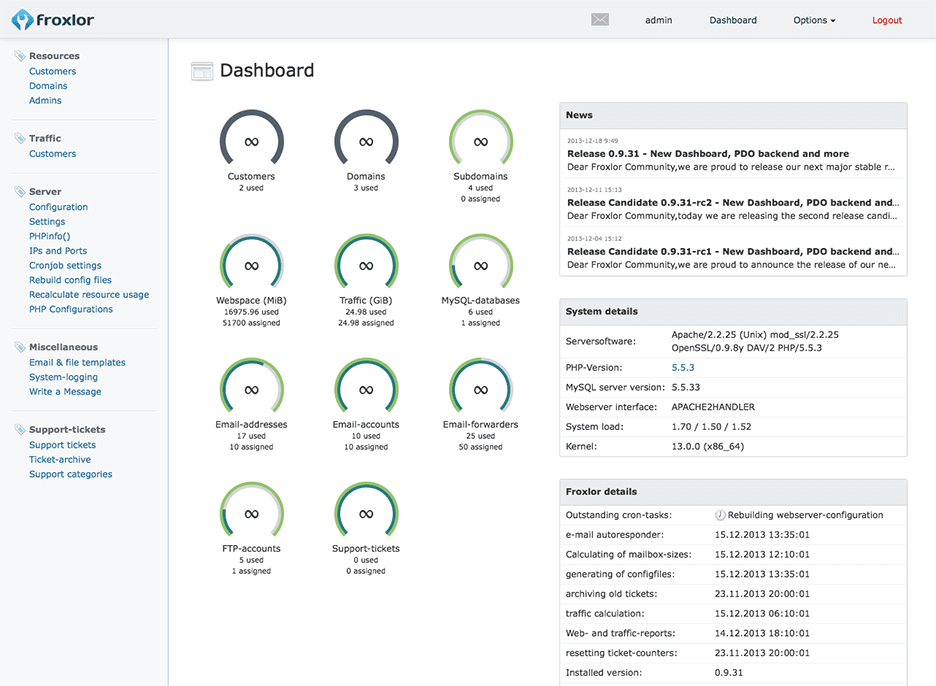Click the red Logout link

point(886,20)
